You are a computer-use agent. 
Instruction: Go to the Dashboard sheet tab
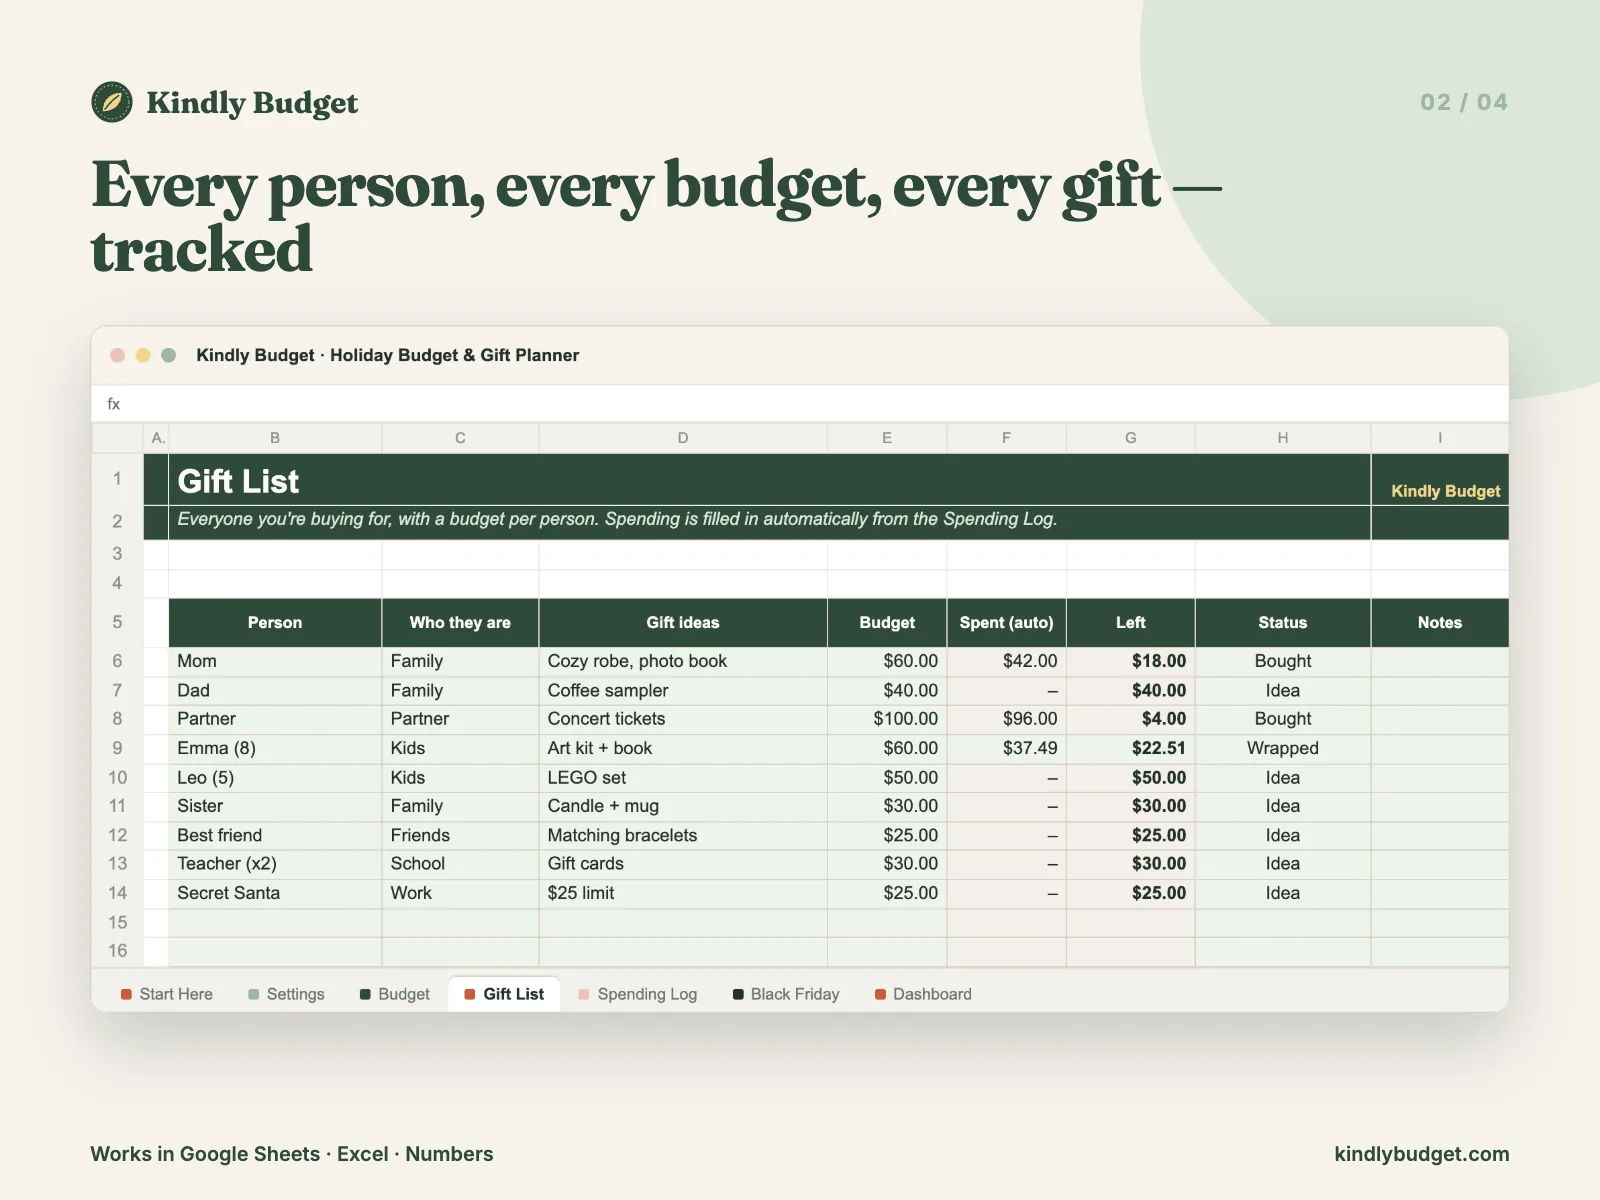pos(923,994)
